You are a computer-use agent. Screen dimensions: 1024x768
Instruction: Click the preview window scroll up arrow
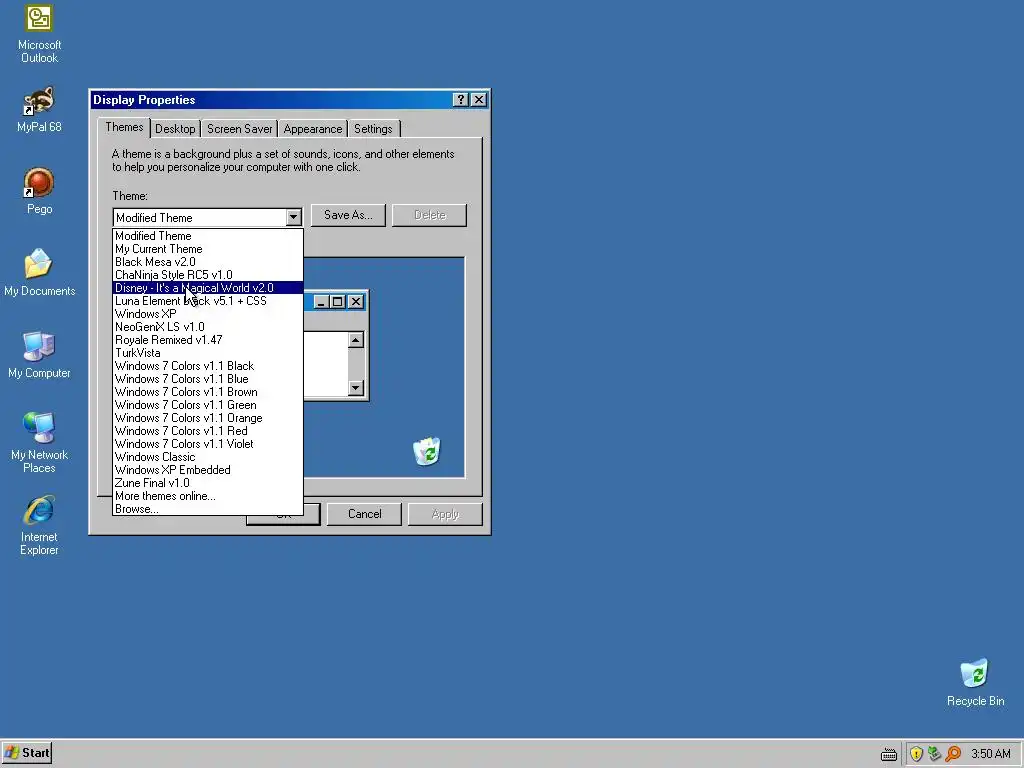355,340
